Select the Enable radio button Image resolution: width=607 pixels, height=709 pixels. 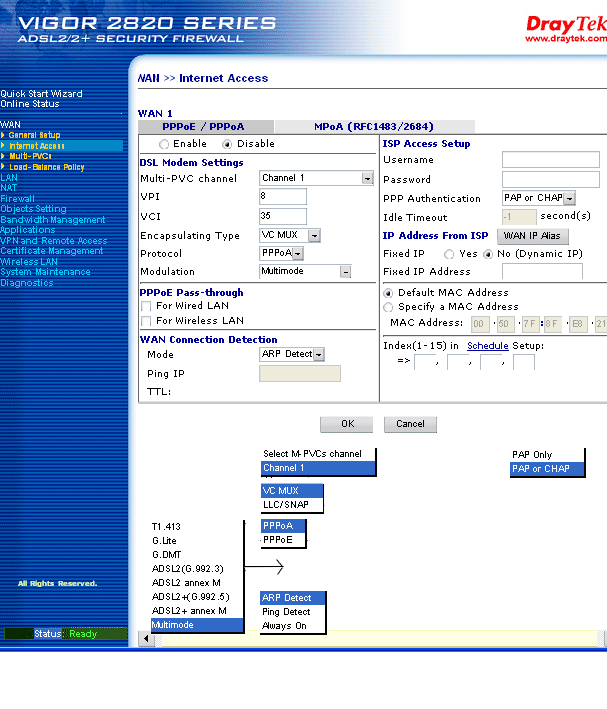coord(164,144)
